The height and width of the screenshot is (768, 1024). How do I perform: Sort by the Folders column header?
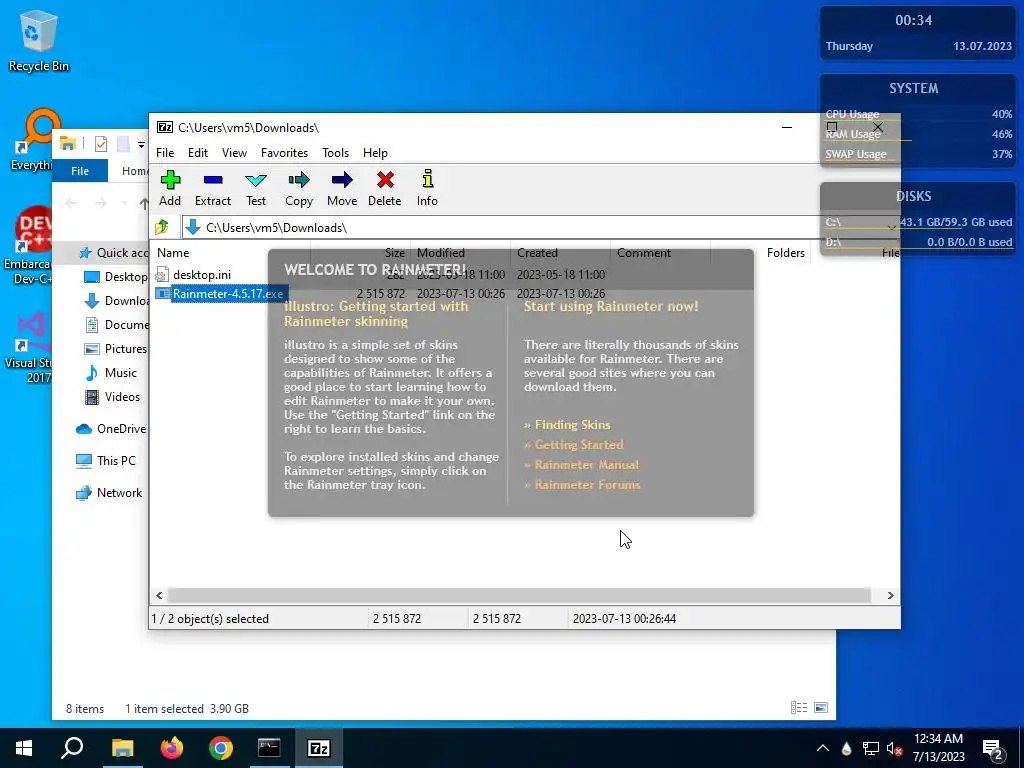[x=786, y=253]
